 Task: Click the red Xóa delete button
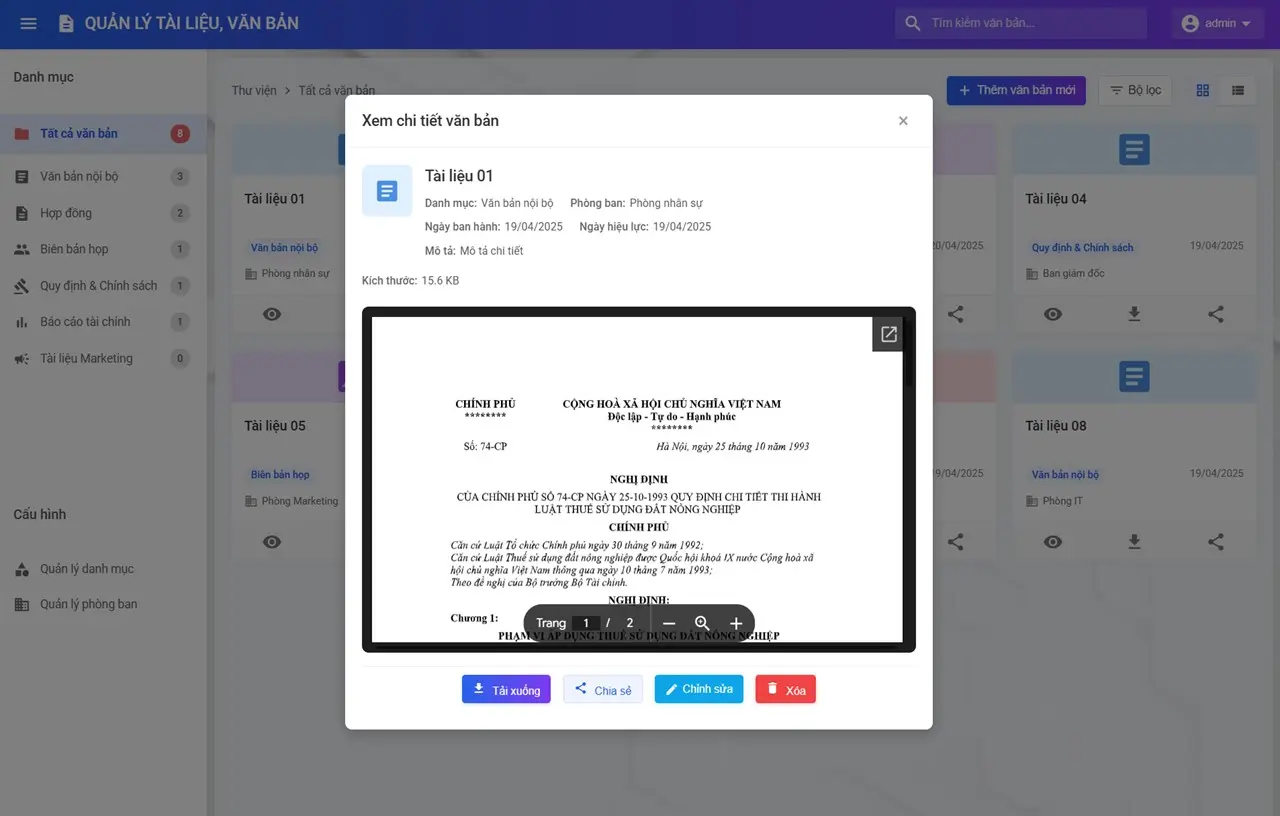point(785,689)
